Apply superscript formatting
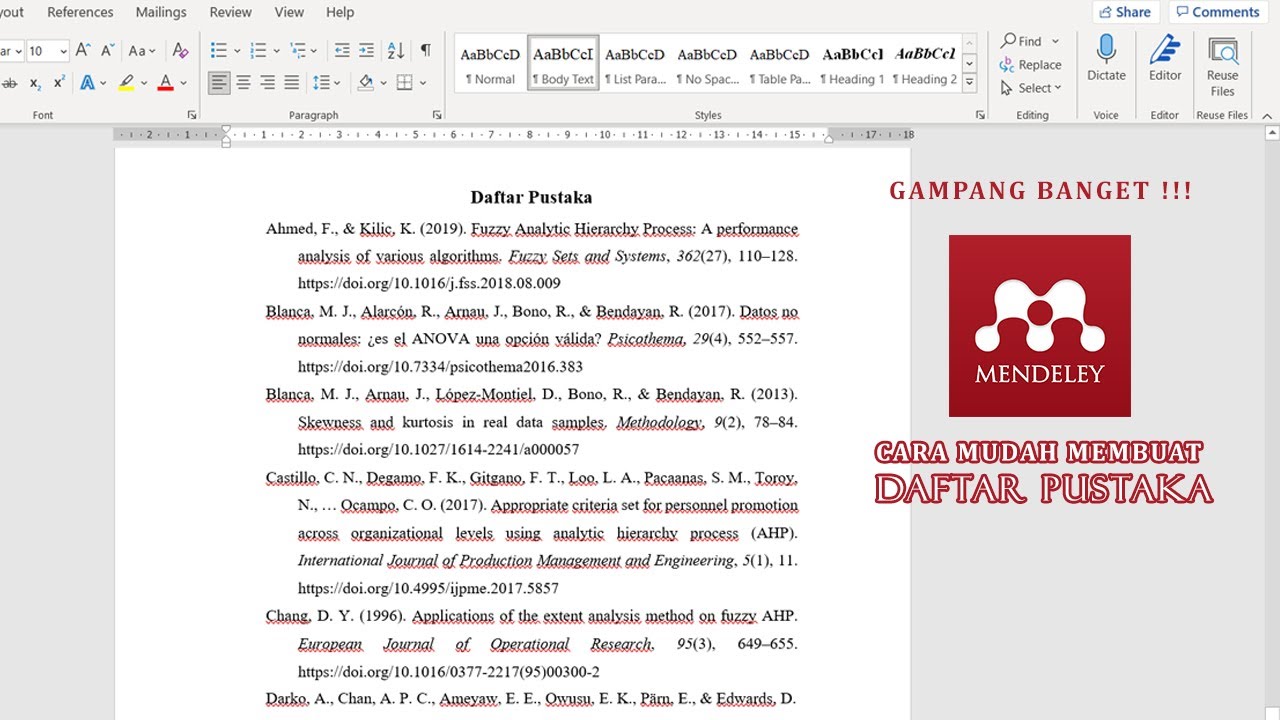This screenshot has height=720, width=1280. pos(59,83)
